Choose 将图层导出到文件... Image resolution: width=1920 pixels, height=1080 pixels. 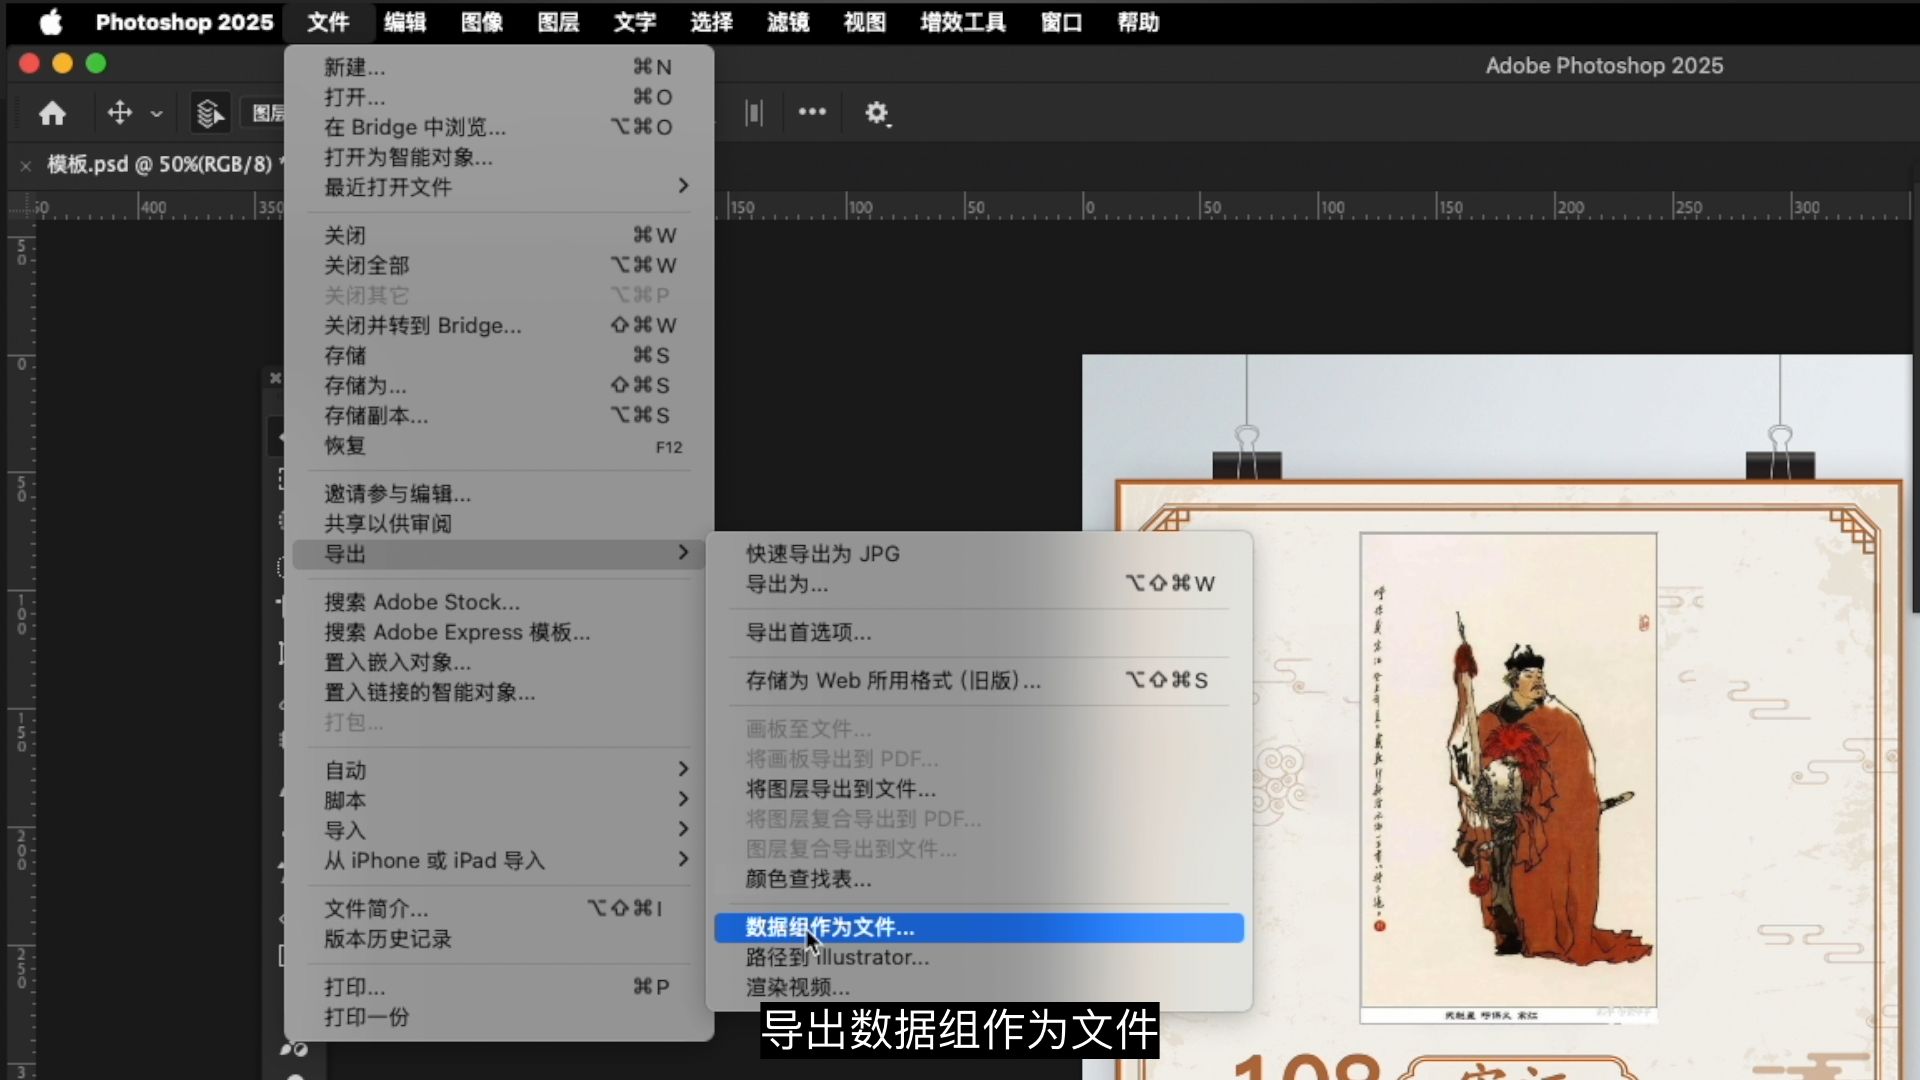pyautogui.click(x=979, y=789)
